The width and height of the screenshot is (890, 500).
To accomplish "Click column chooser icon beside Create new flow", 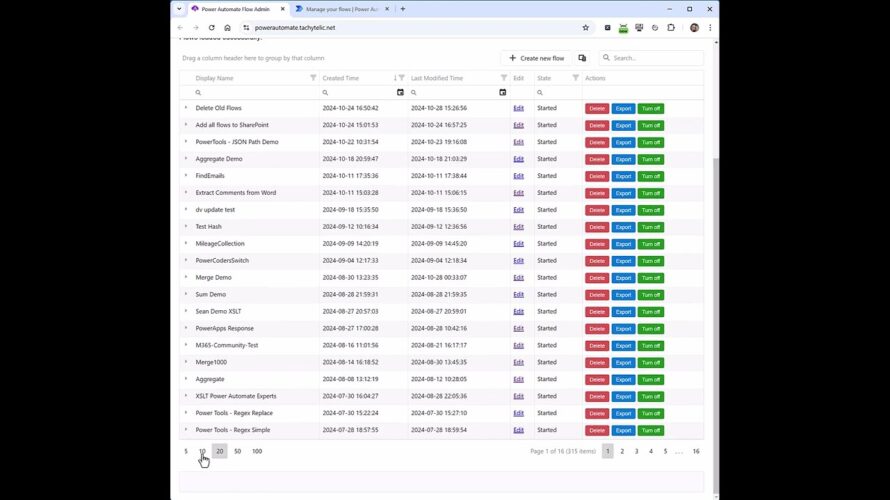I will click(x=582, y=58).
